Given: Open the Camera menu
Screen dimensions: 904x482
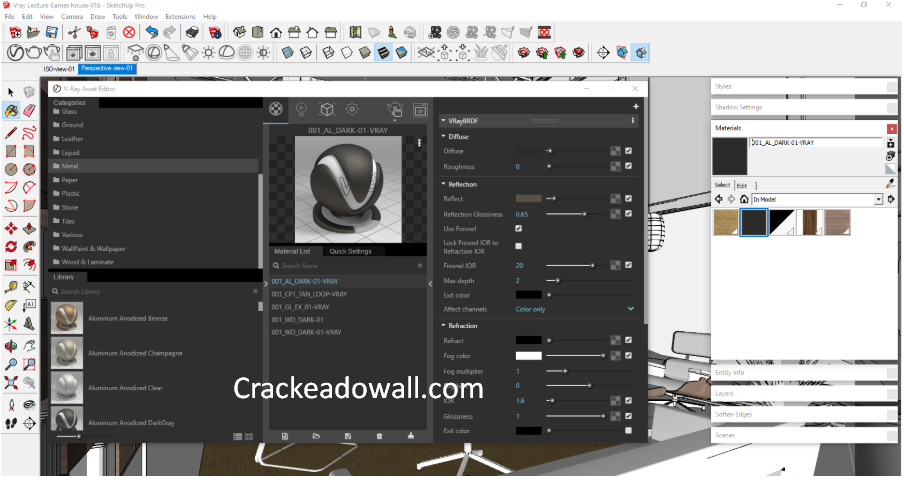Looking at the screenshot, I should (x=72, y=17).
